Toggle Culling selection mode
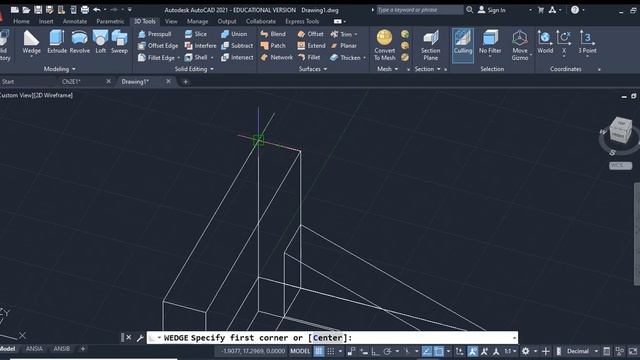640x360 pixels. pos(463,45)
